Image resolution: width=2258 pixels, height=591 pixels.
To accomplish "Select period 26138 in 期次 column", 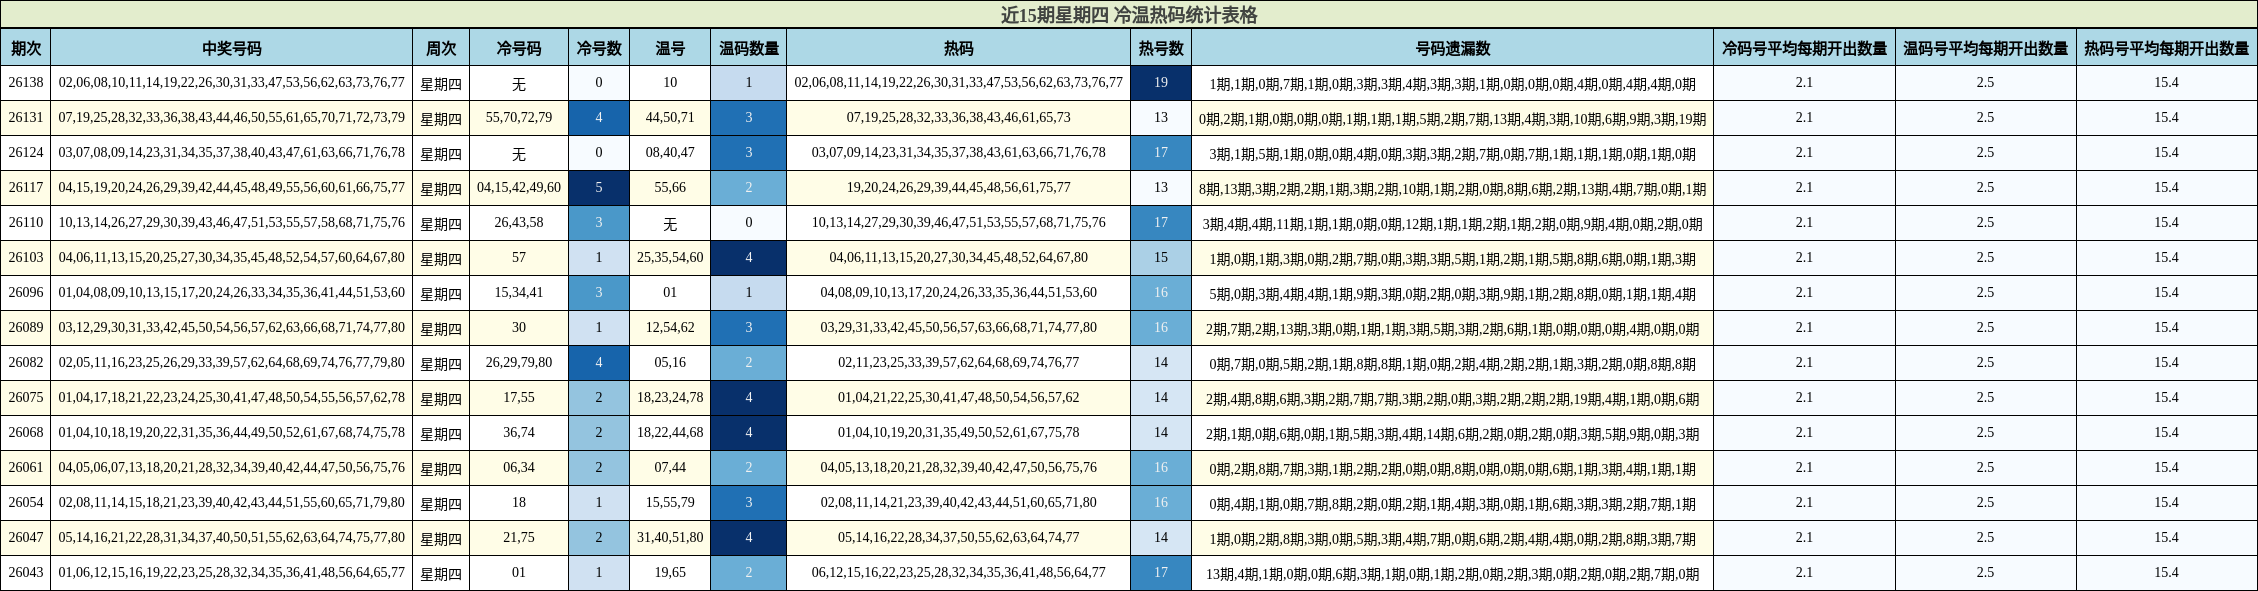I will pyautogui.click(x=25, y=83).
